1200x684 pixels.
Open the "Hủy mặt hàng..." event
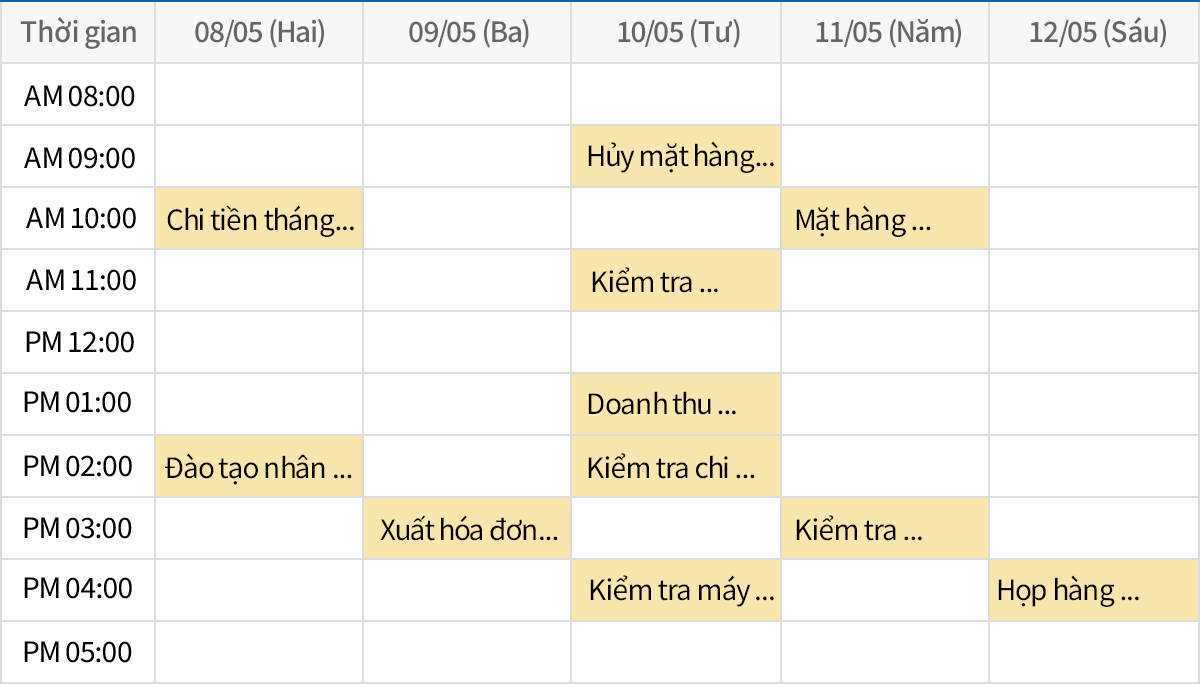pyautogui.click(x=676, y=157)
